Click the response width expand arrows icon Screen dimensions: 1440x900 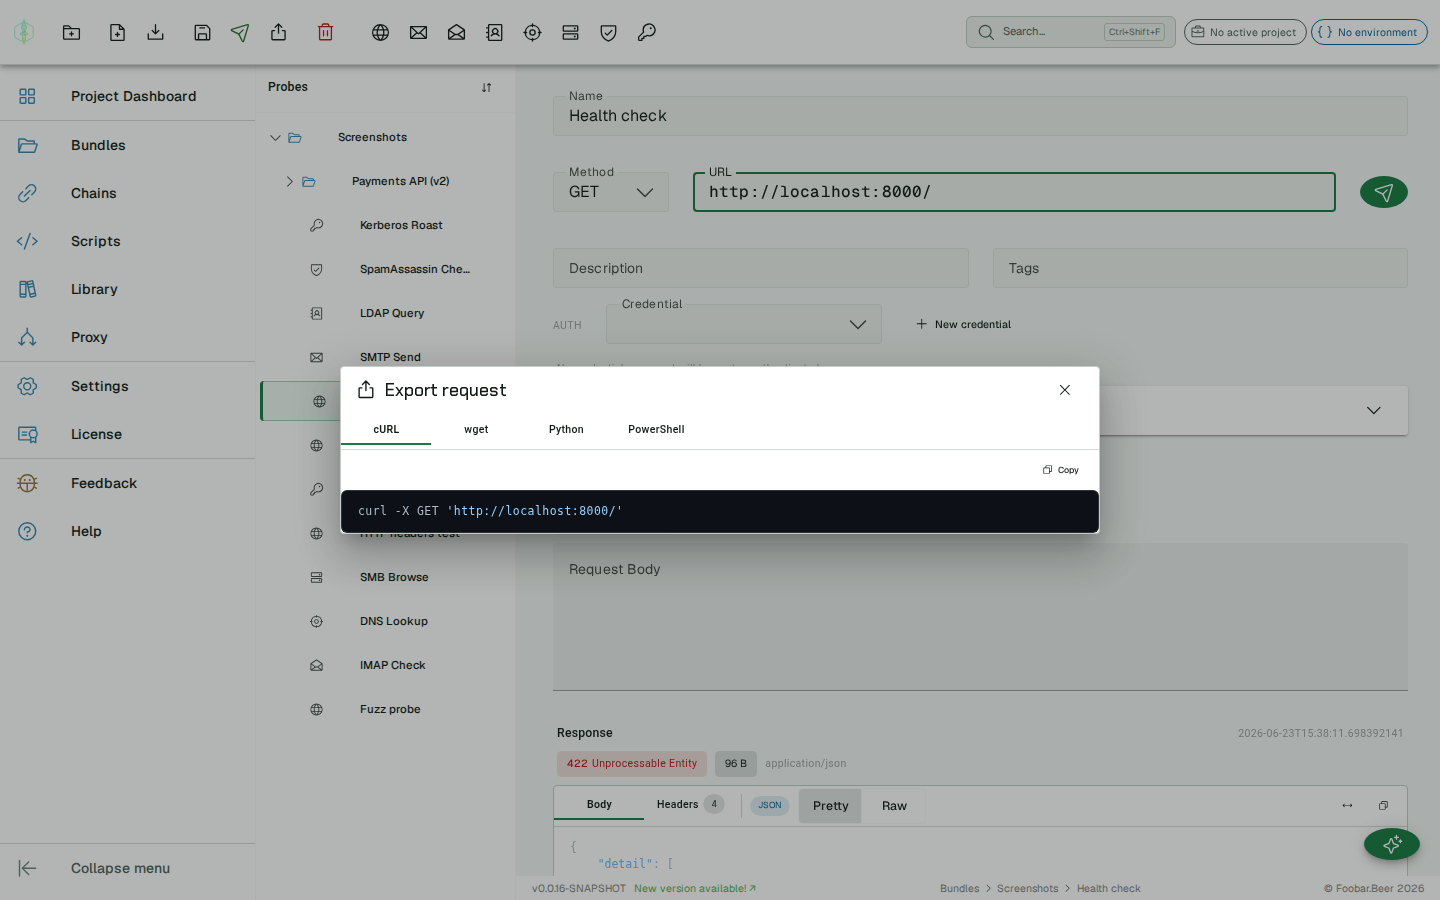coord(1347,805)
